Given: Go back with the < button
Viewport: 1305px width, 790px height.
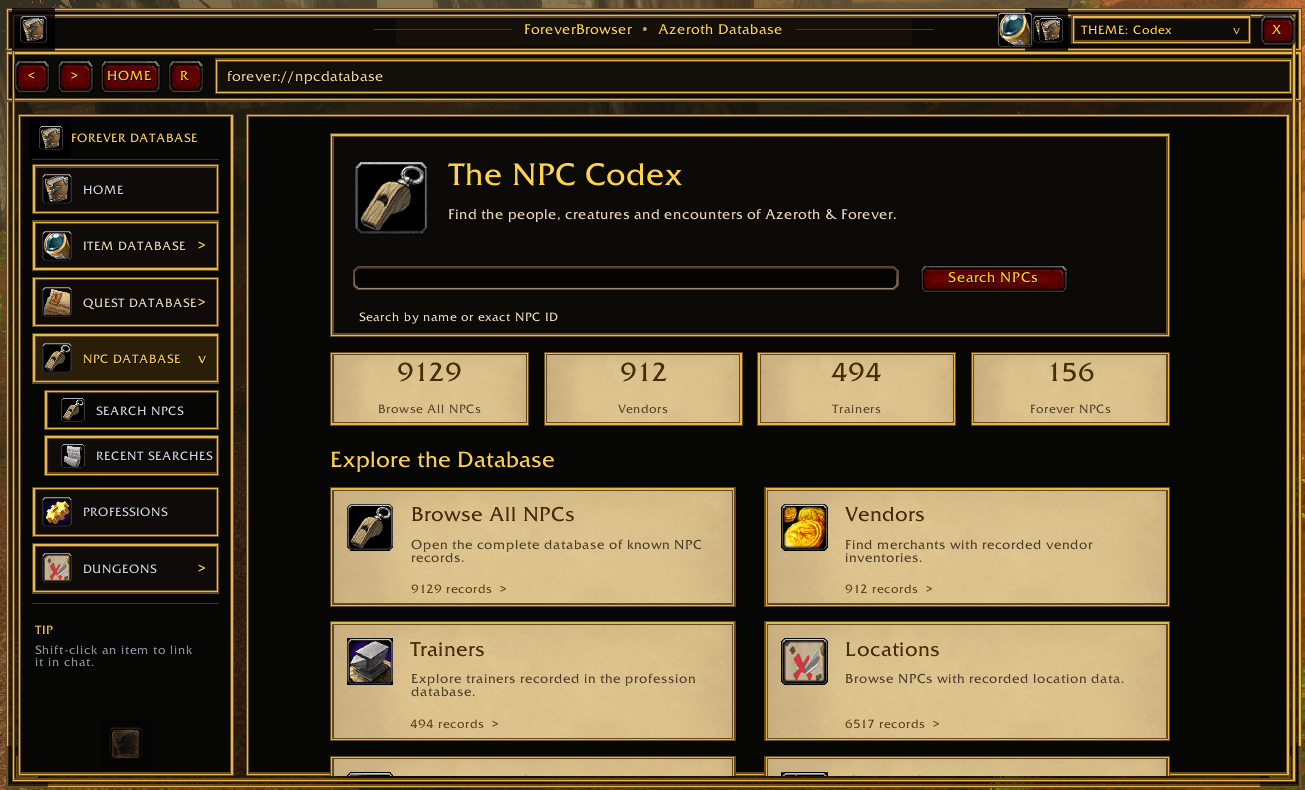Looking at the screenshot, I should pyautogui.click(x=32, y=76).
